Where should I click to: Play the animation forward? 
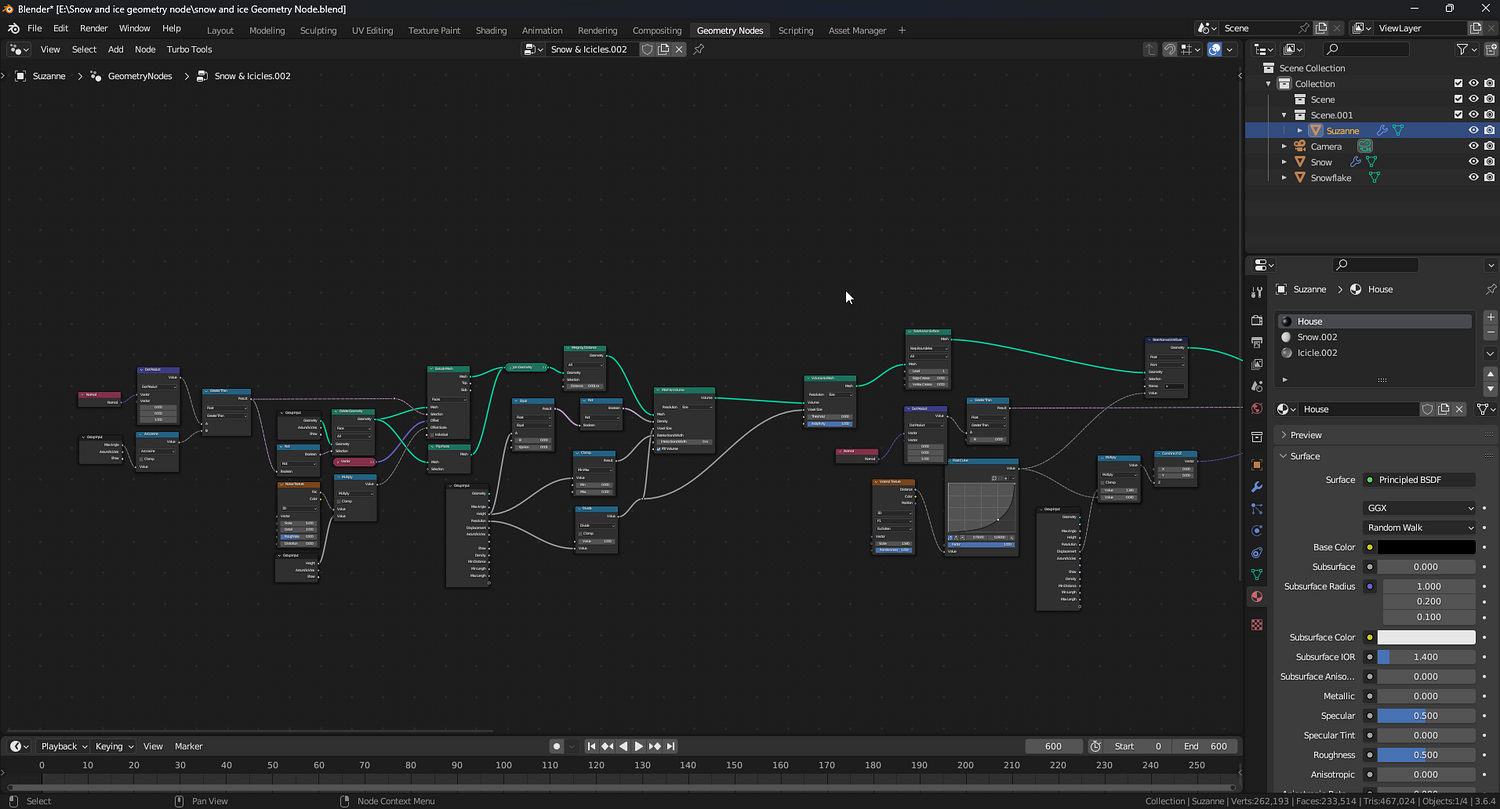pos(639,746)
